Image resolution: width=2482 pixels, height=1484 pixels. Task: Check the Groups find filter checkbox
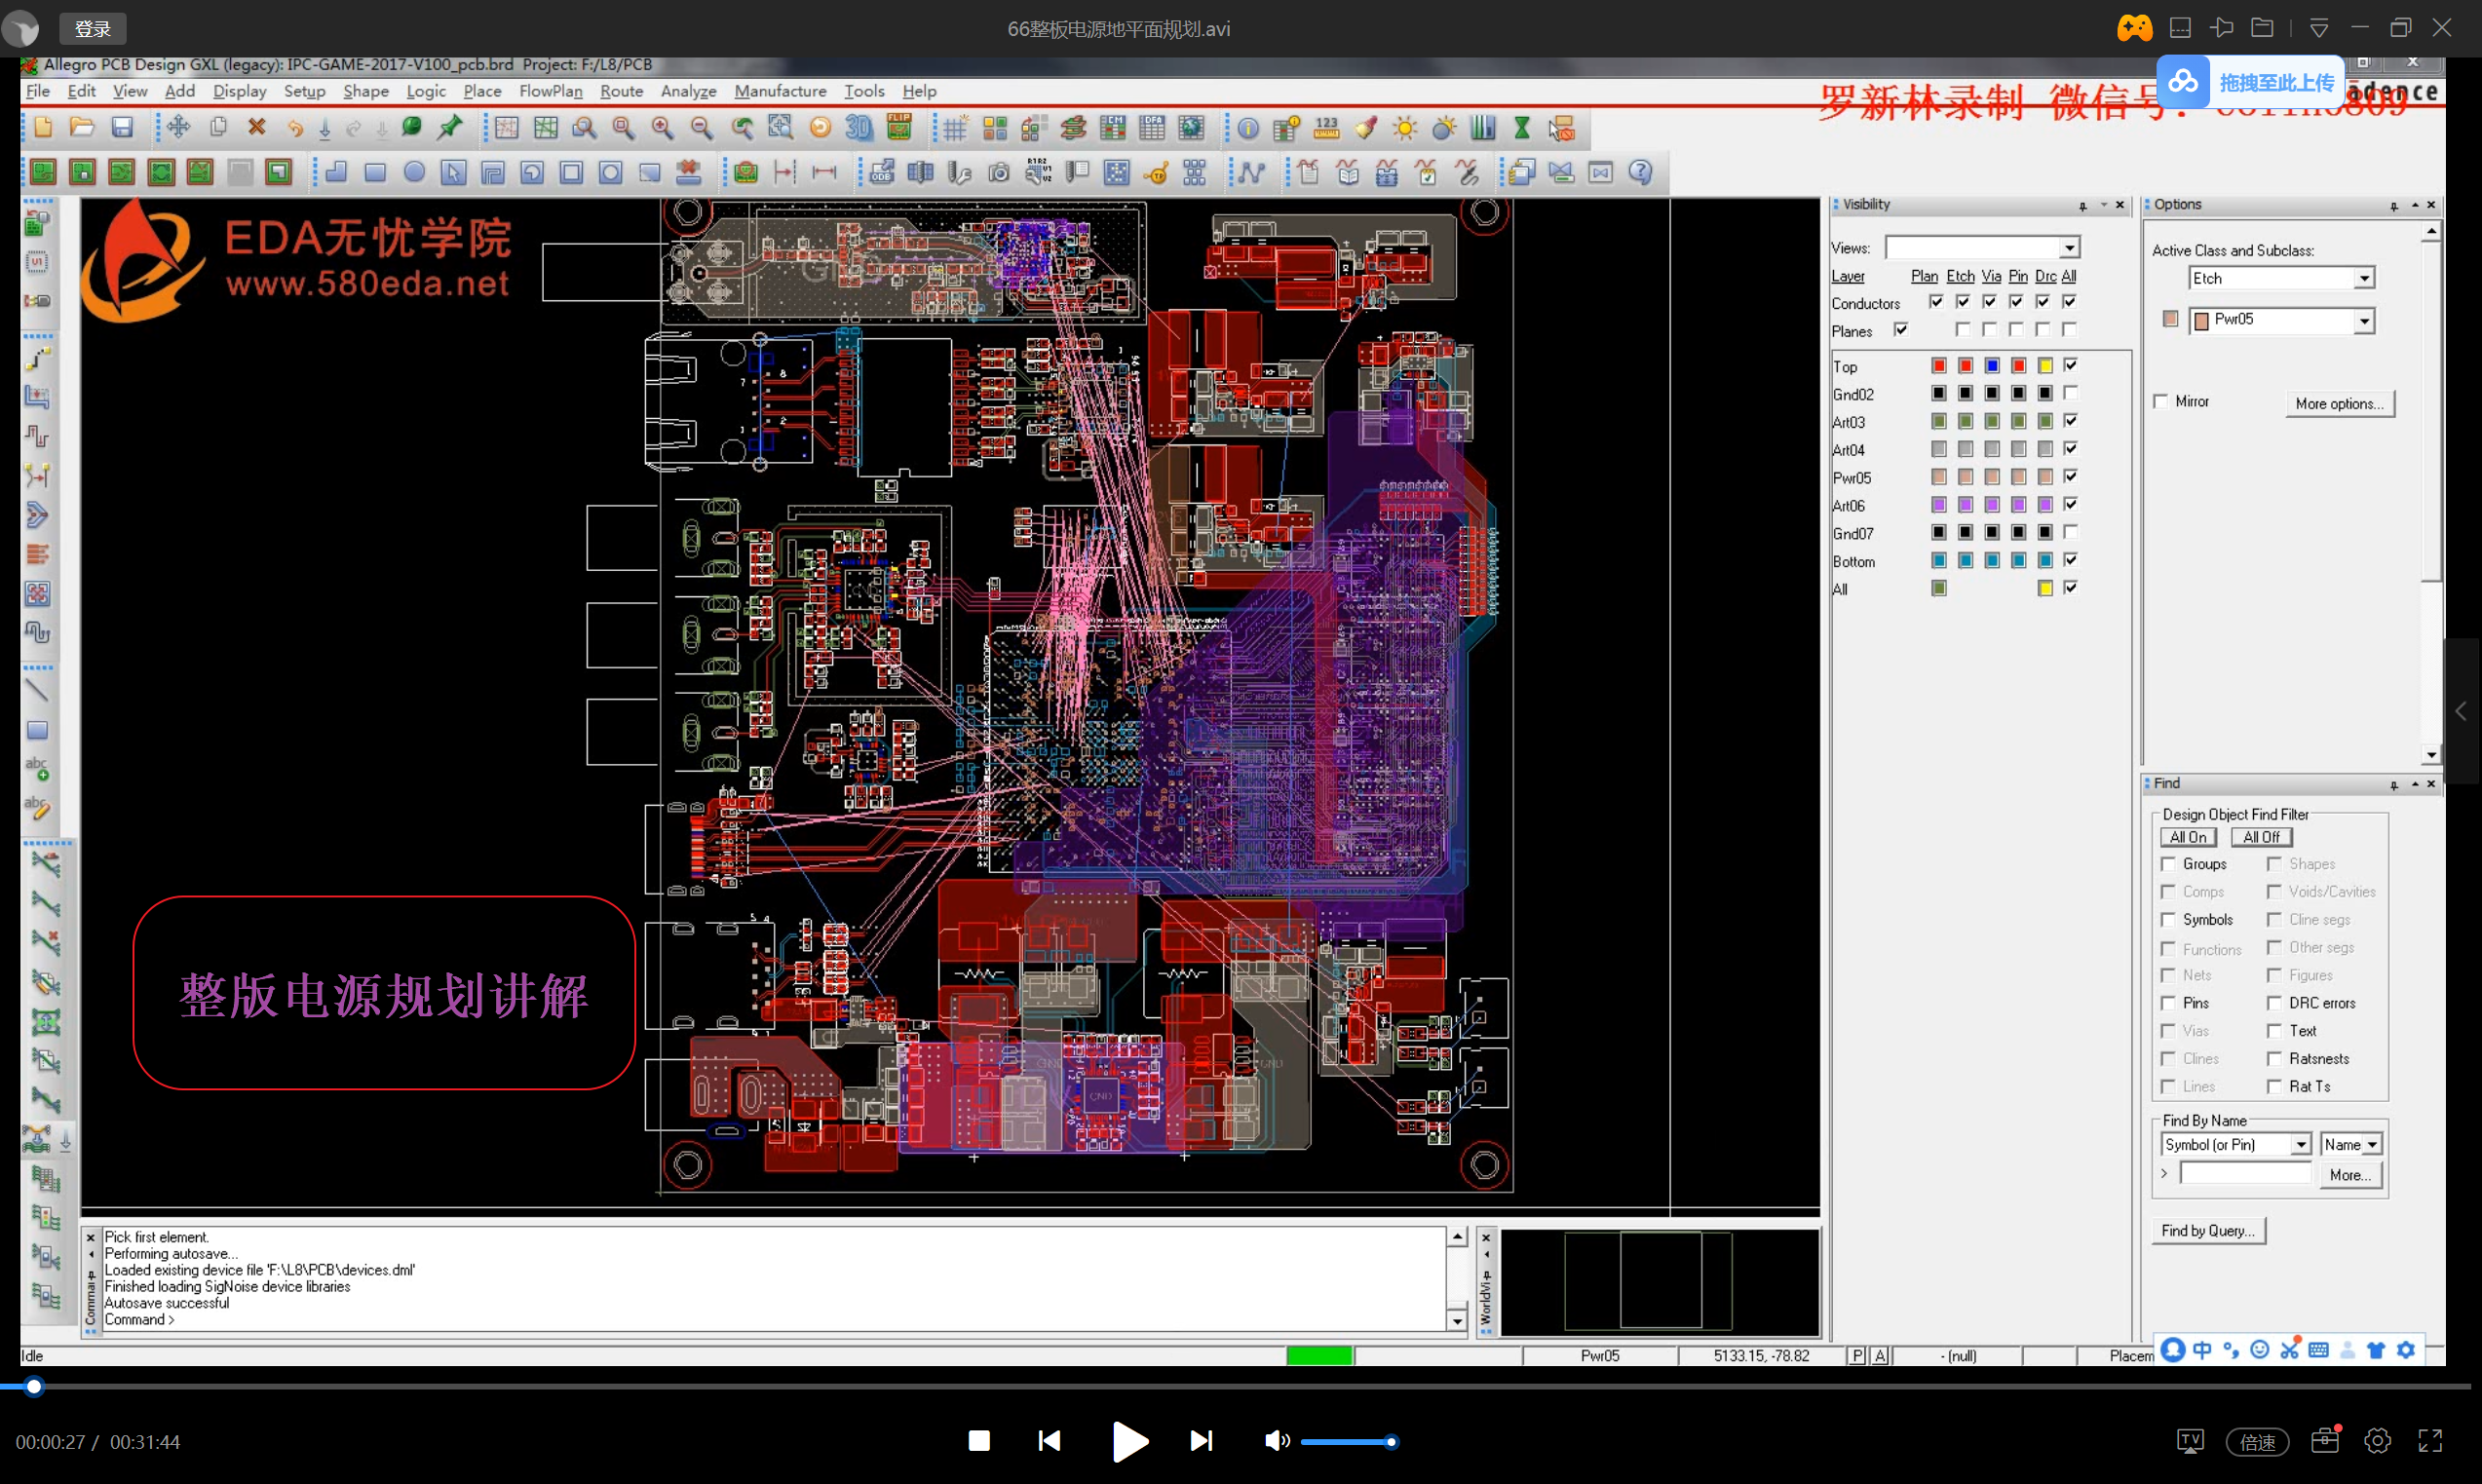click(2168, 863)
